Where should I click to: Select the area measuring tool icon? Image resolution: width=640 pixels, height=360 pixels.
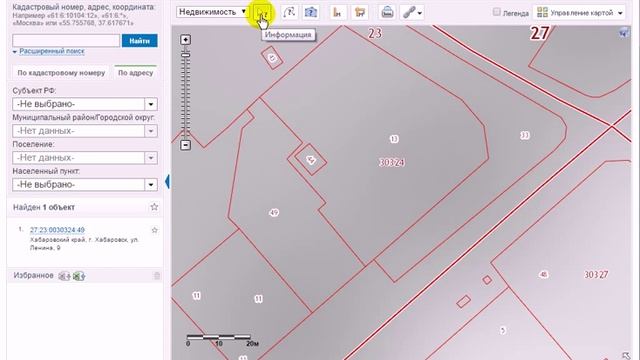click(360, 13)
